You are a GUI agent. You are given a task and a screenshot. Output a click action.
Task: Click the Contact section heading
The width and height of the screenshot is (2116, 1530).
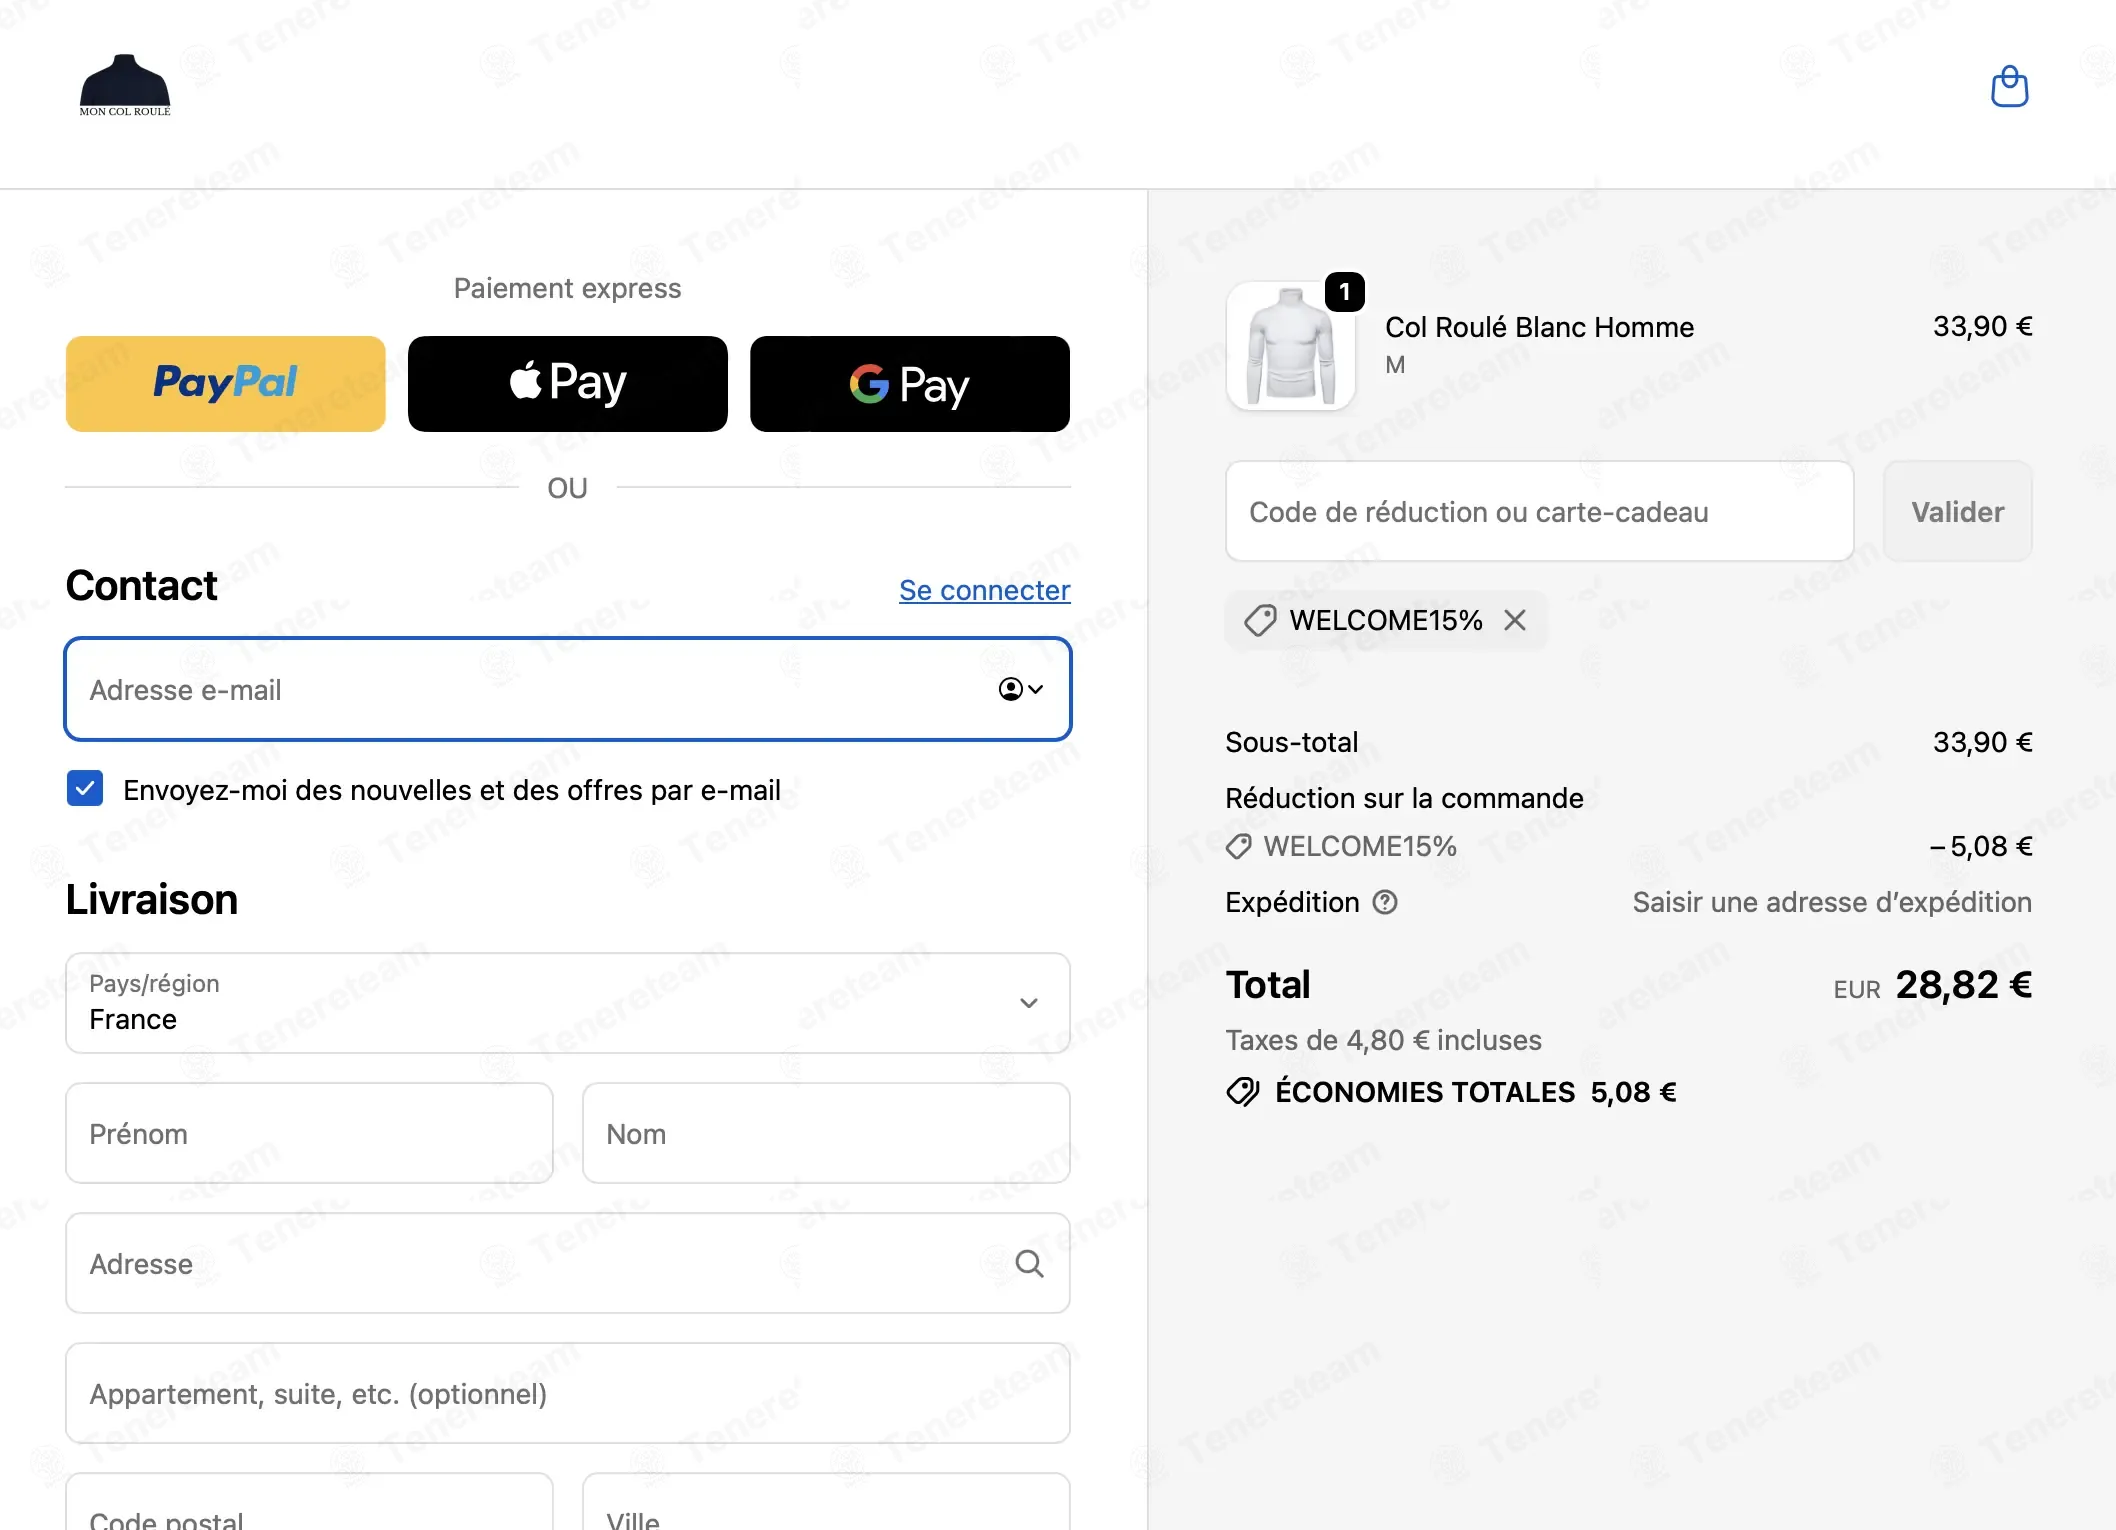click(x=142, y=585)
